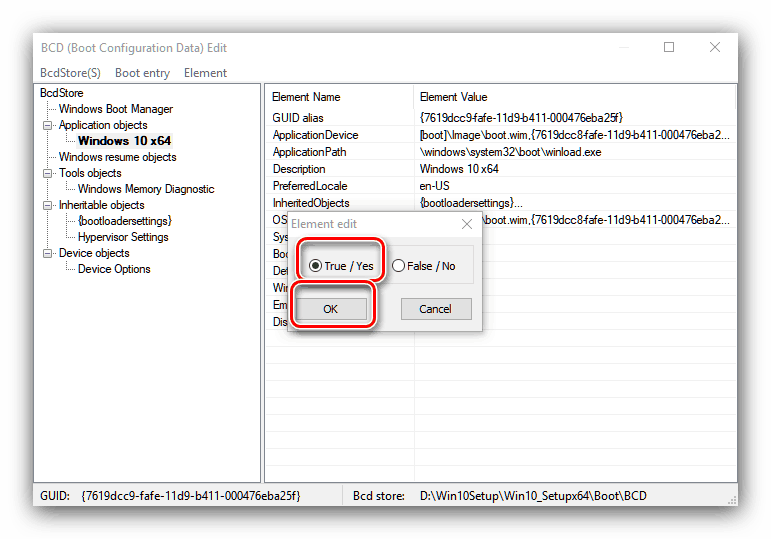Viewport: 771px width, 539px height.
Task: Click the Element Name column header
Action: point(340,97)
